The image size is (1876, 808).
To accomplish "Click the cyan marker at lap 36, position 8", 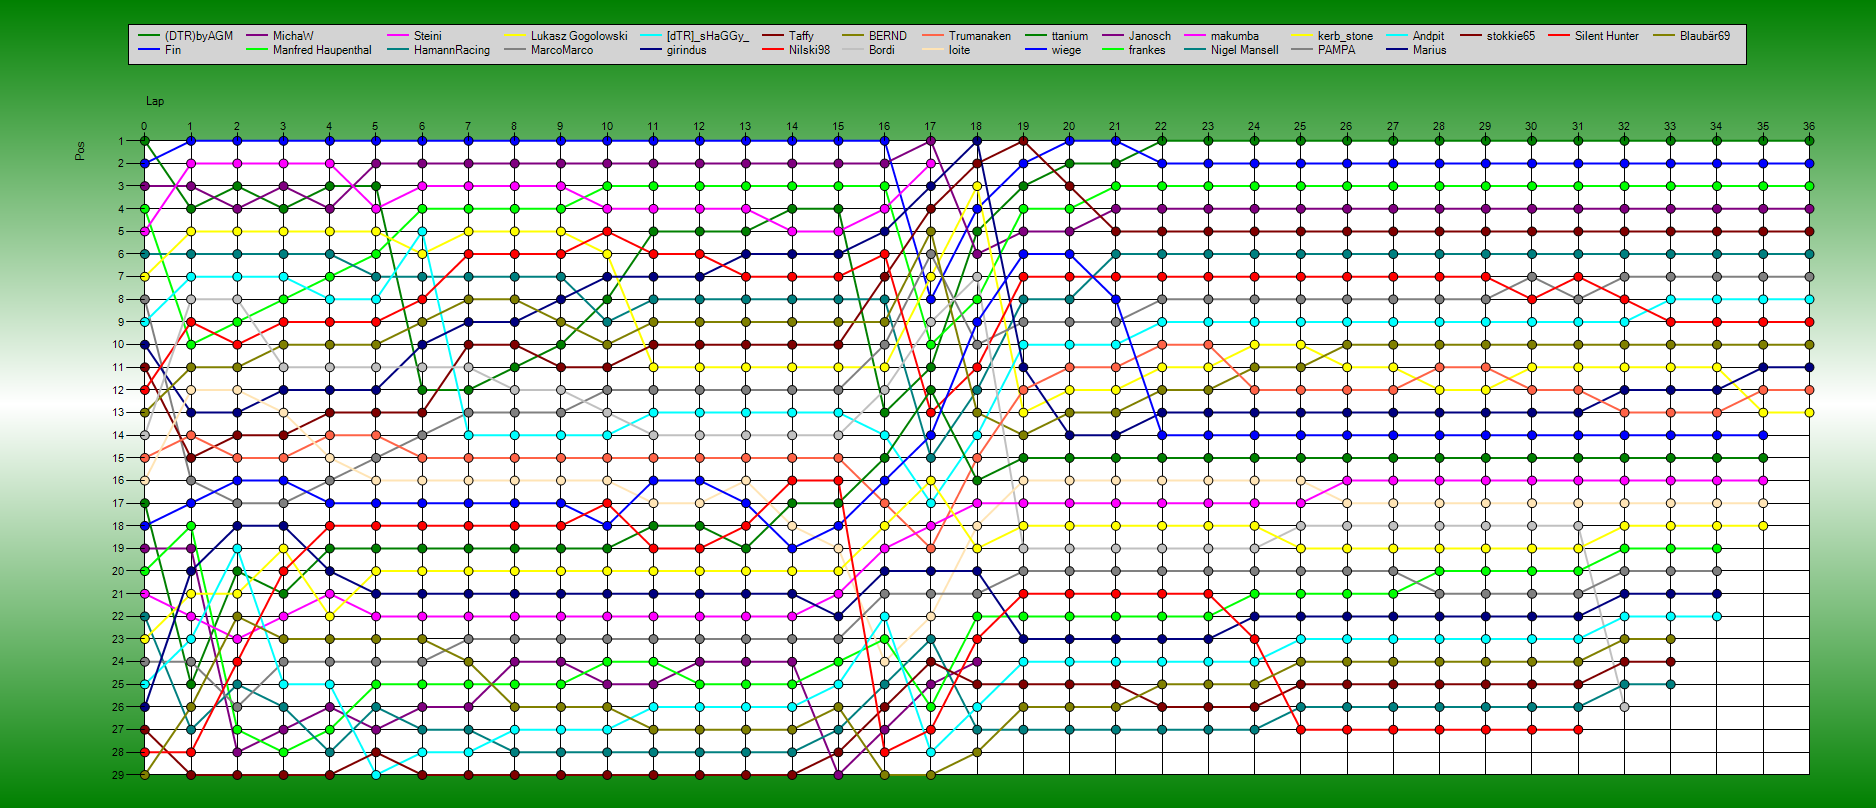I will click(1809, 299).
